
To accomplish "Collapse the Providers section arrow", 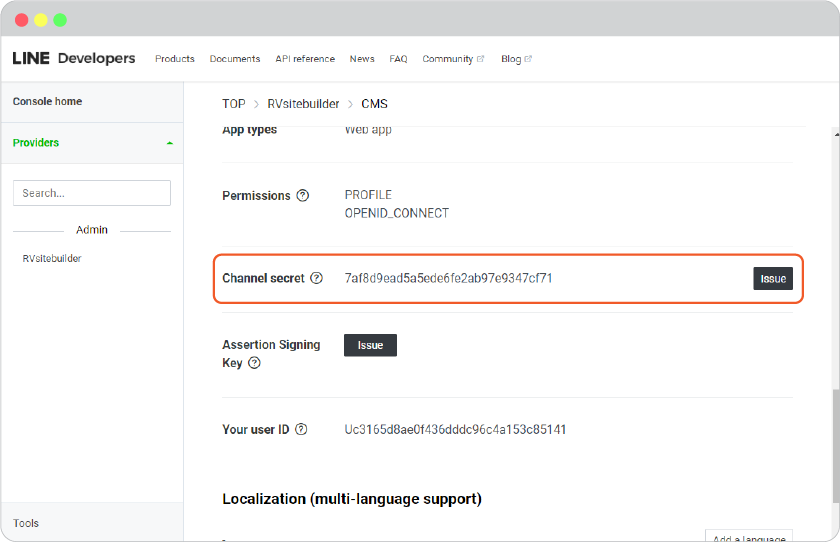I will (x=170, y=143).
